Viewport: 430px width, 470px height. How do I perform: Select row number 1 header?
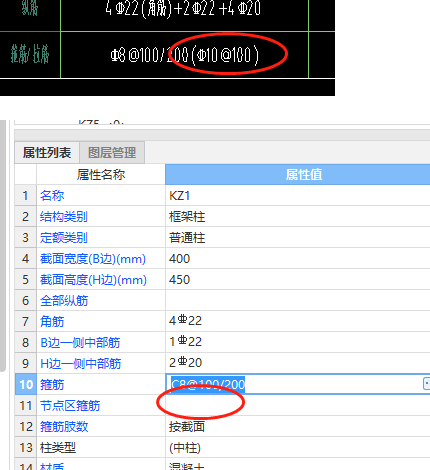(26, 196)
